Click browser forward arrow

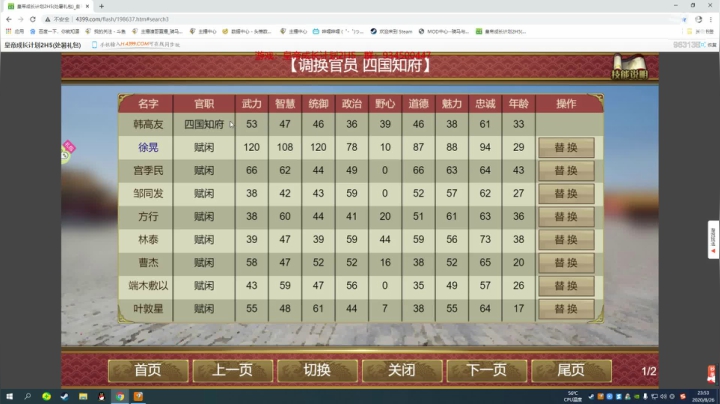[21, 19]
